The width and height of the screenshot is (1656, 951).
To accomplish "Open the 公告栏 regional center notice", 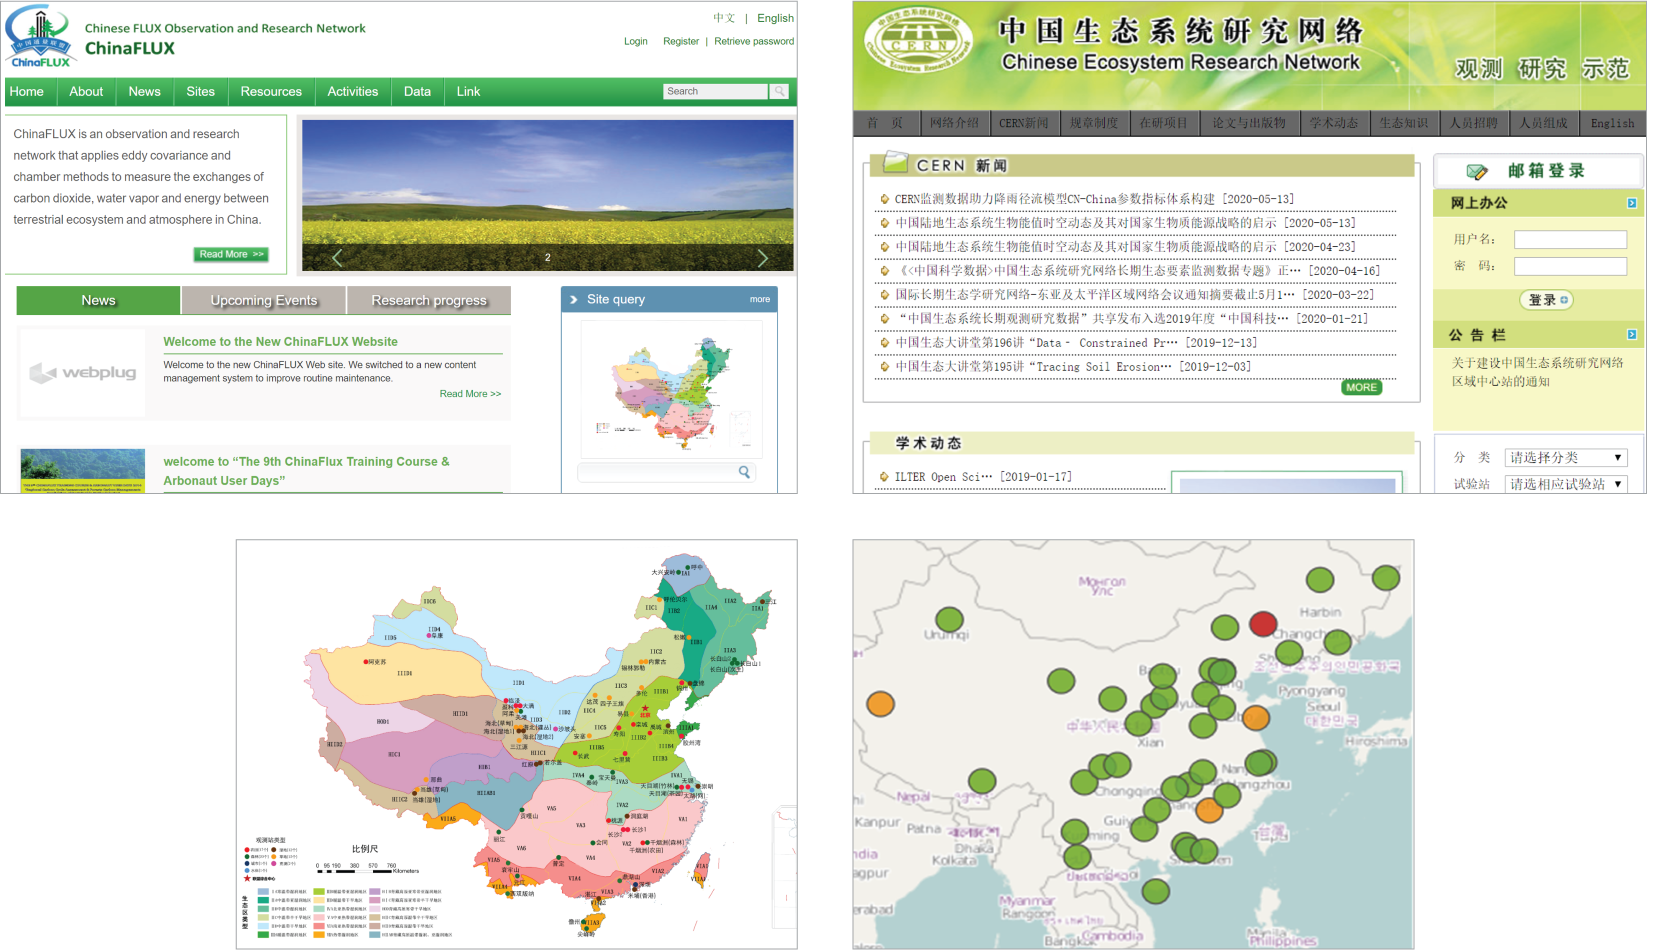I will 1537,372.
